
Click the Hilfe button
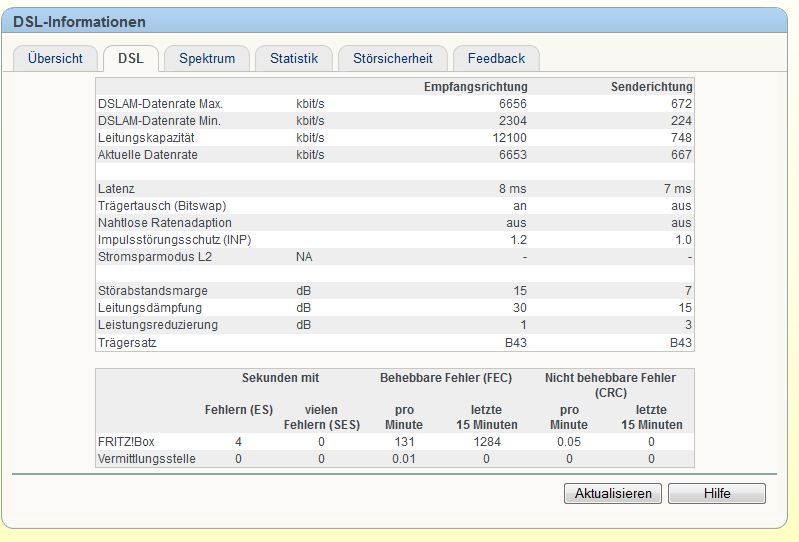[717, 493]
